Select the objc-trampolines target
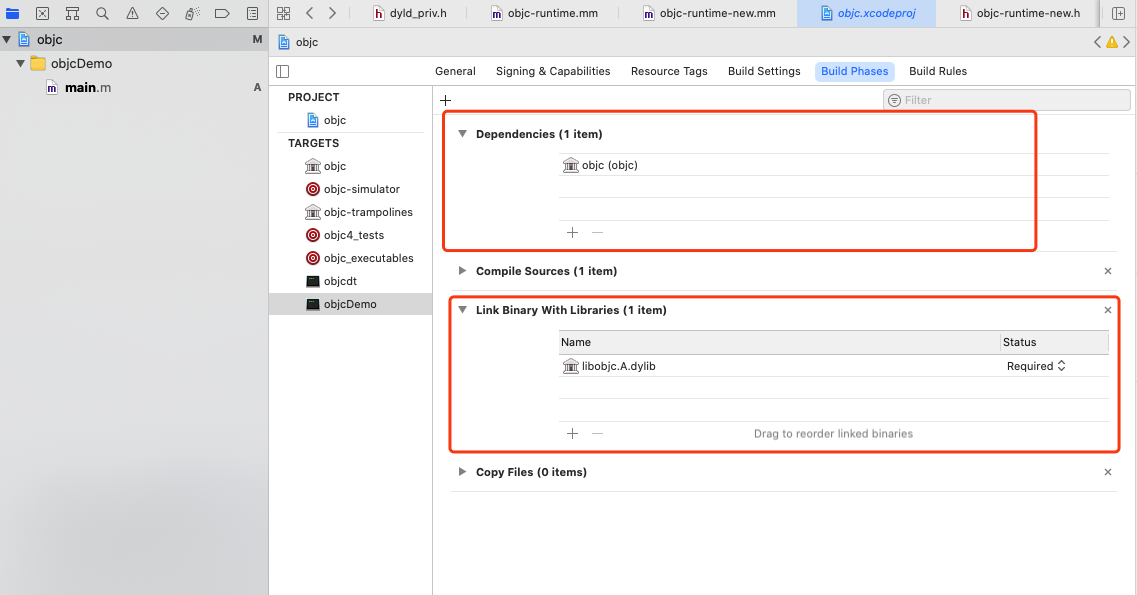The width and height of the screenshot is (1137, 595). click(x=368, y=212)
